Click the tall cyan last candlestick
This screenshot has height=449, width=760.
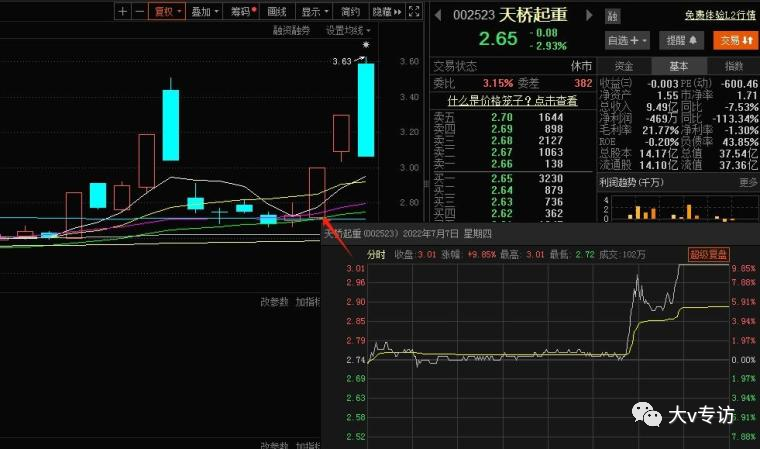[366, 110]
